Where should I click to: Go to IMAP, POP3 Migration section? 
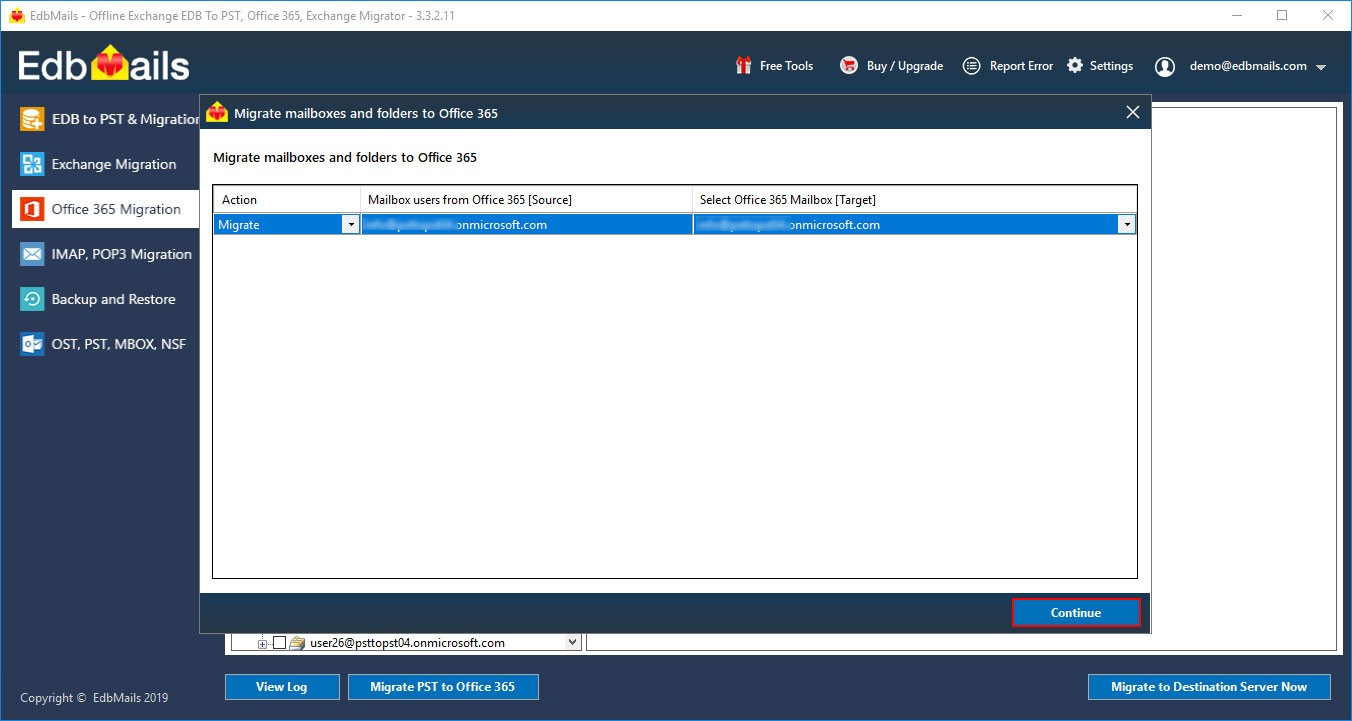click(x=106, y=254)
